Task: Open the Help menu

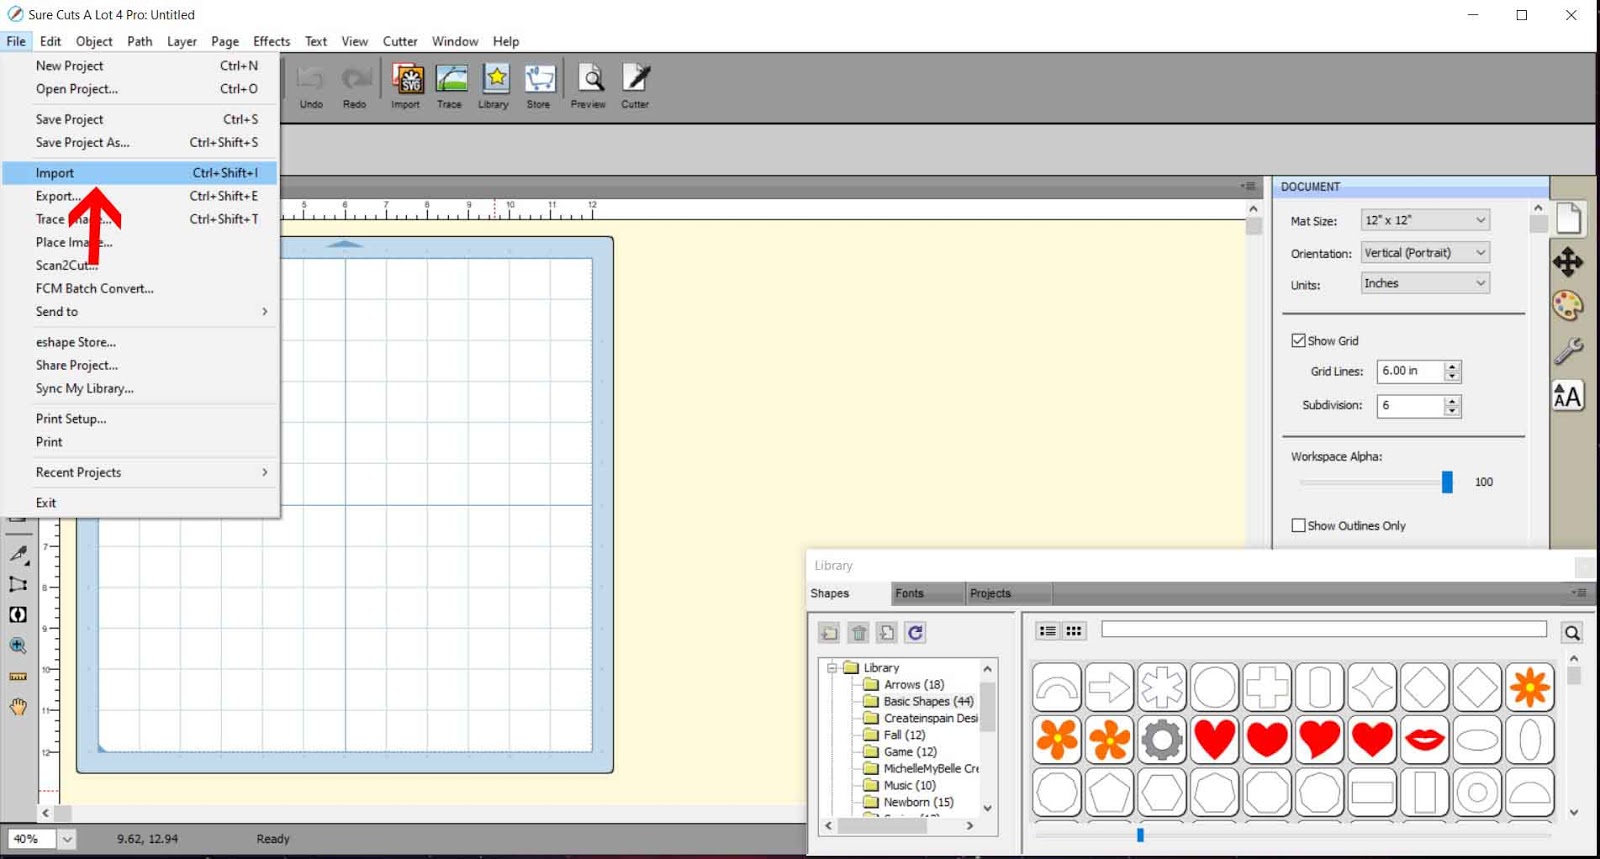Action: click(x=506, y=41)
